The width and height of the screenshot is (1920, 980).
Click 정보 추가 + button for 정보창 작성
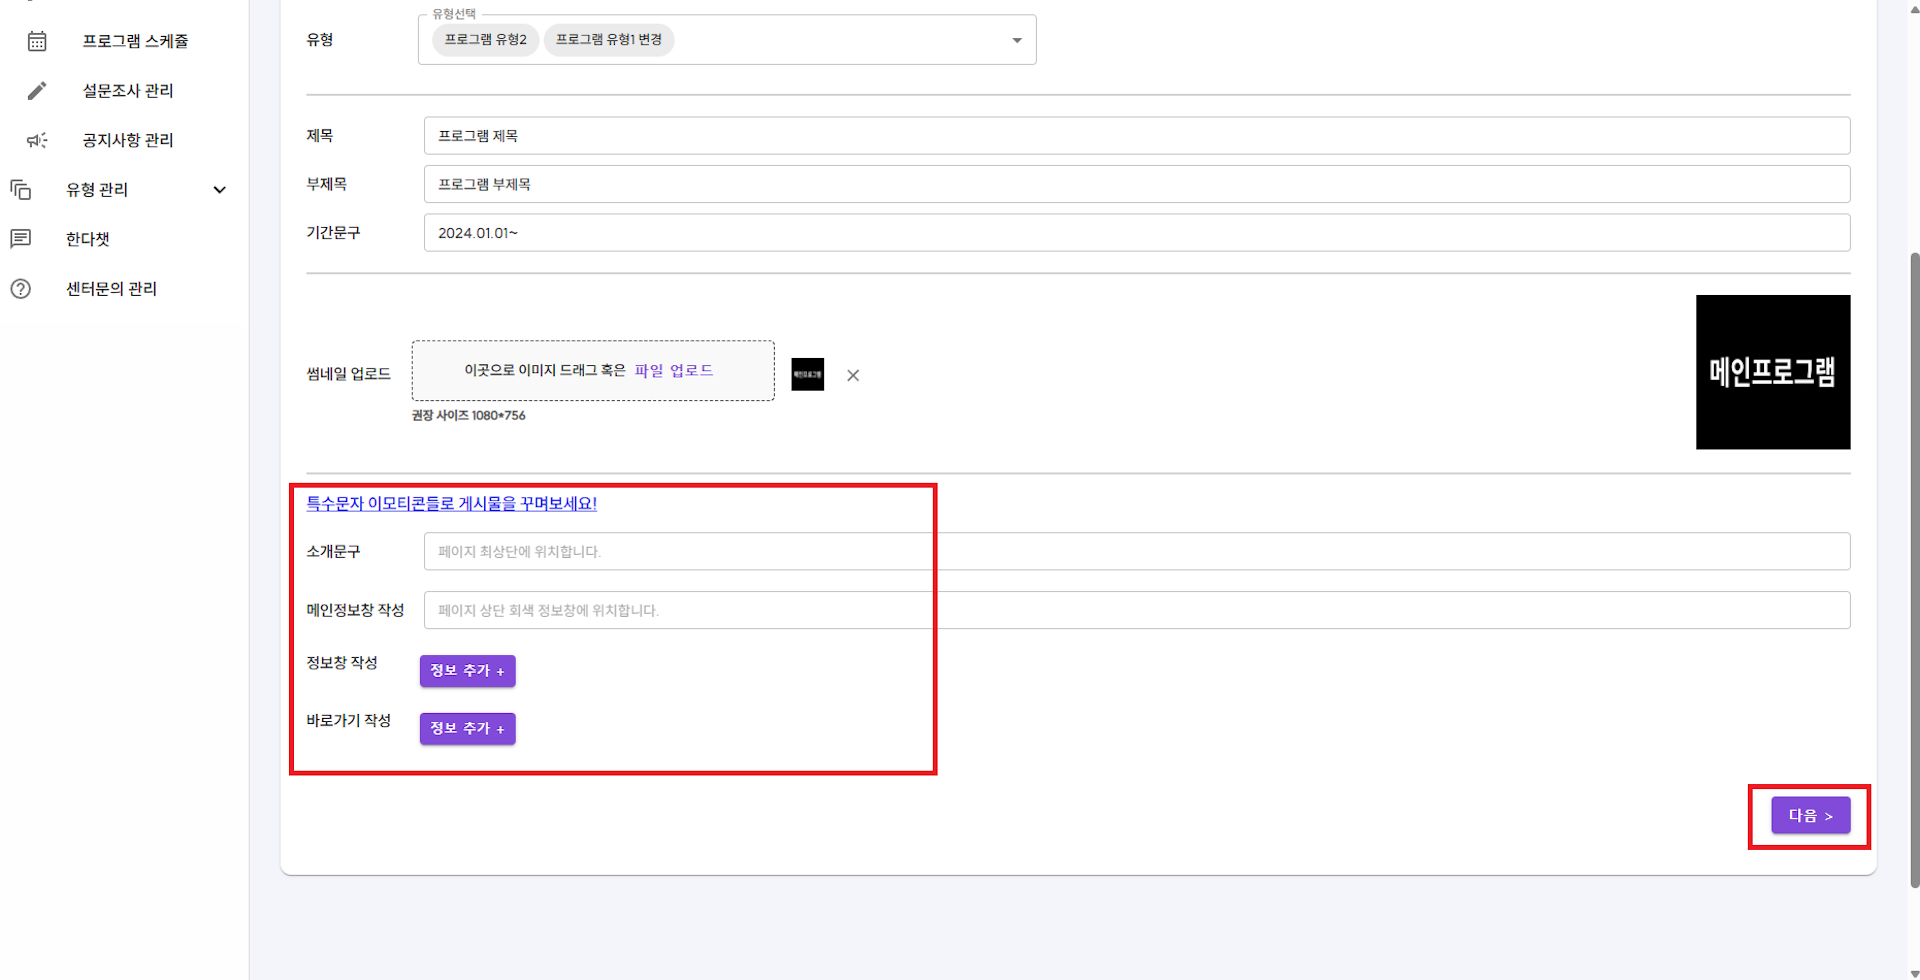(467, 671)
